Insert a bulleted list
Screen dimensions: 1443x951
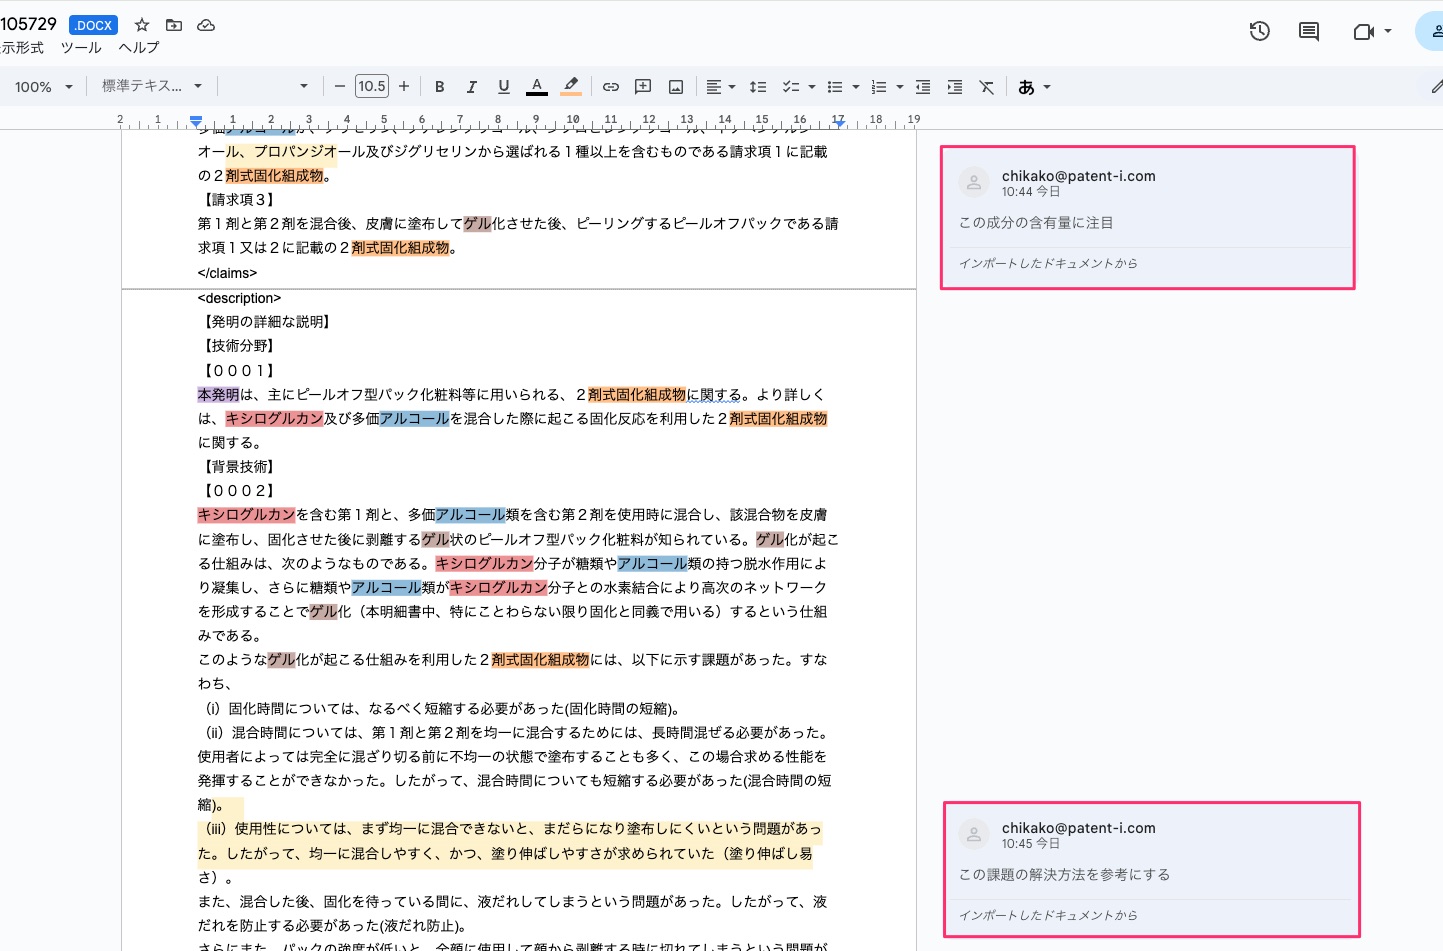[x=835, y=87]
